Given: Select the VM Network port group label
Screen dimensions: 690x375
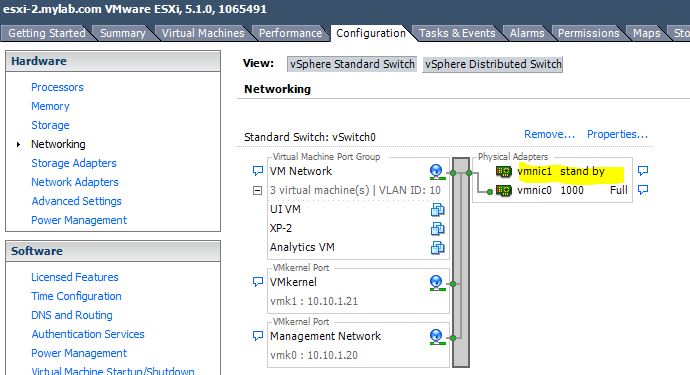Looking at the screenshot, I should pyautogui.click(x=301, y=171).
